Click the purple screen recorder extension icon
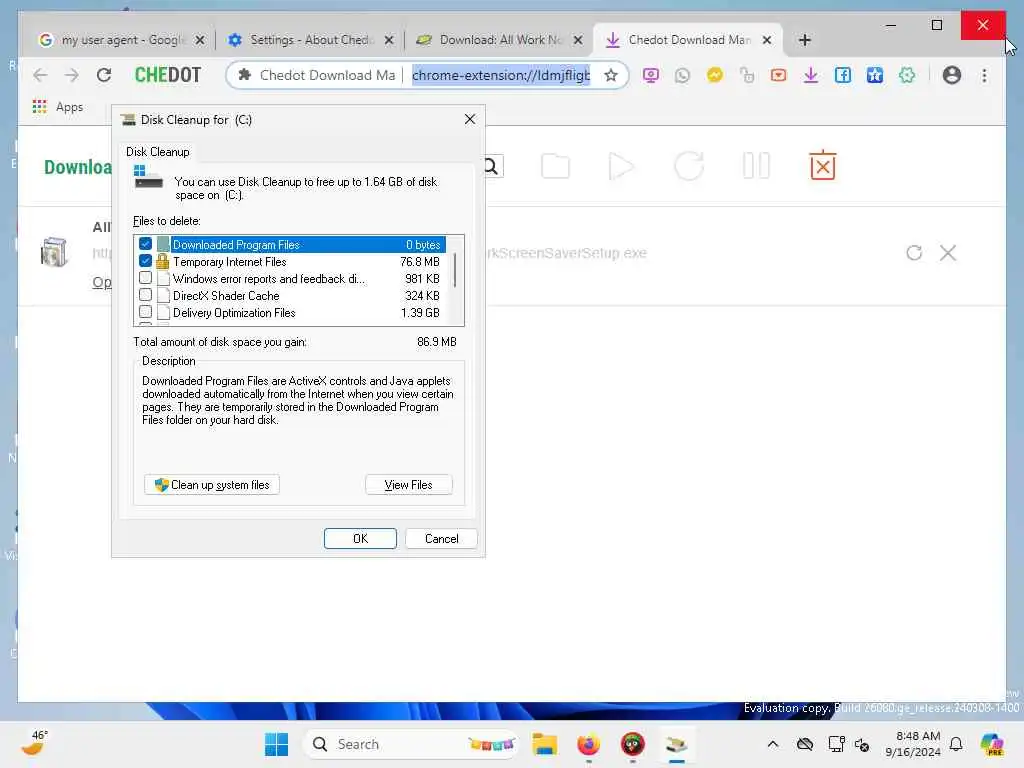This screenshot has height=768, width=1024. click(x=650, y=75)
